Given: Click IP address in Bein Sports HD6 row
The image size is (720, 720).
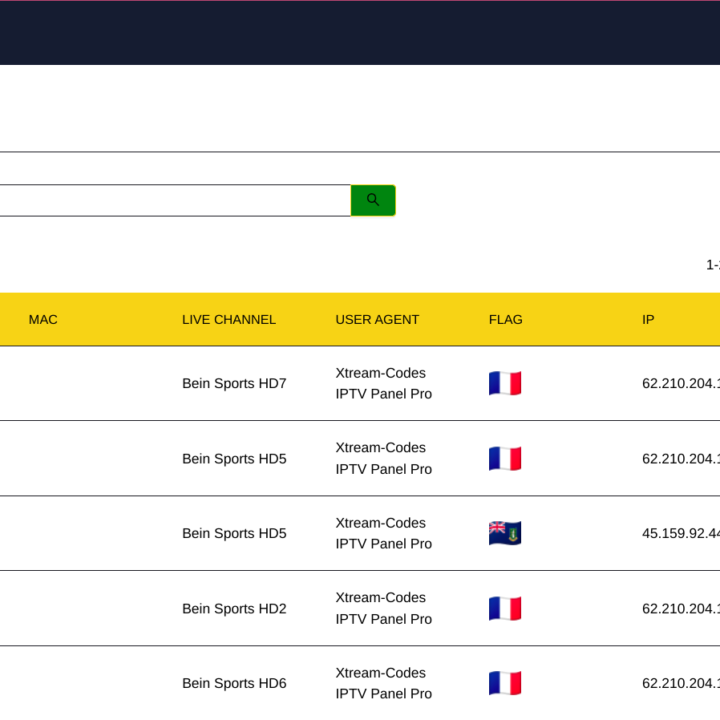Looking at the screenshot, I should pyautogui.click(x=681, y=683).
